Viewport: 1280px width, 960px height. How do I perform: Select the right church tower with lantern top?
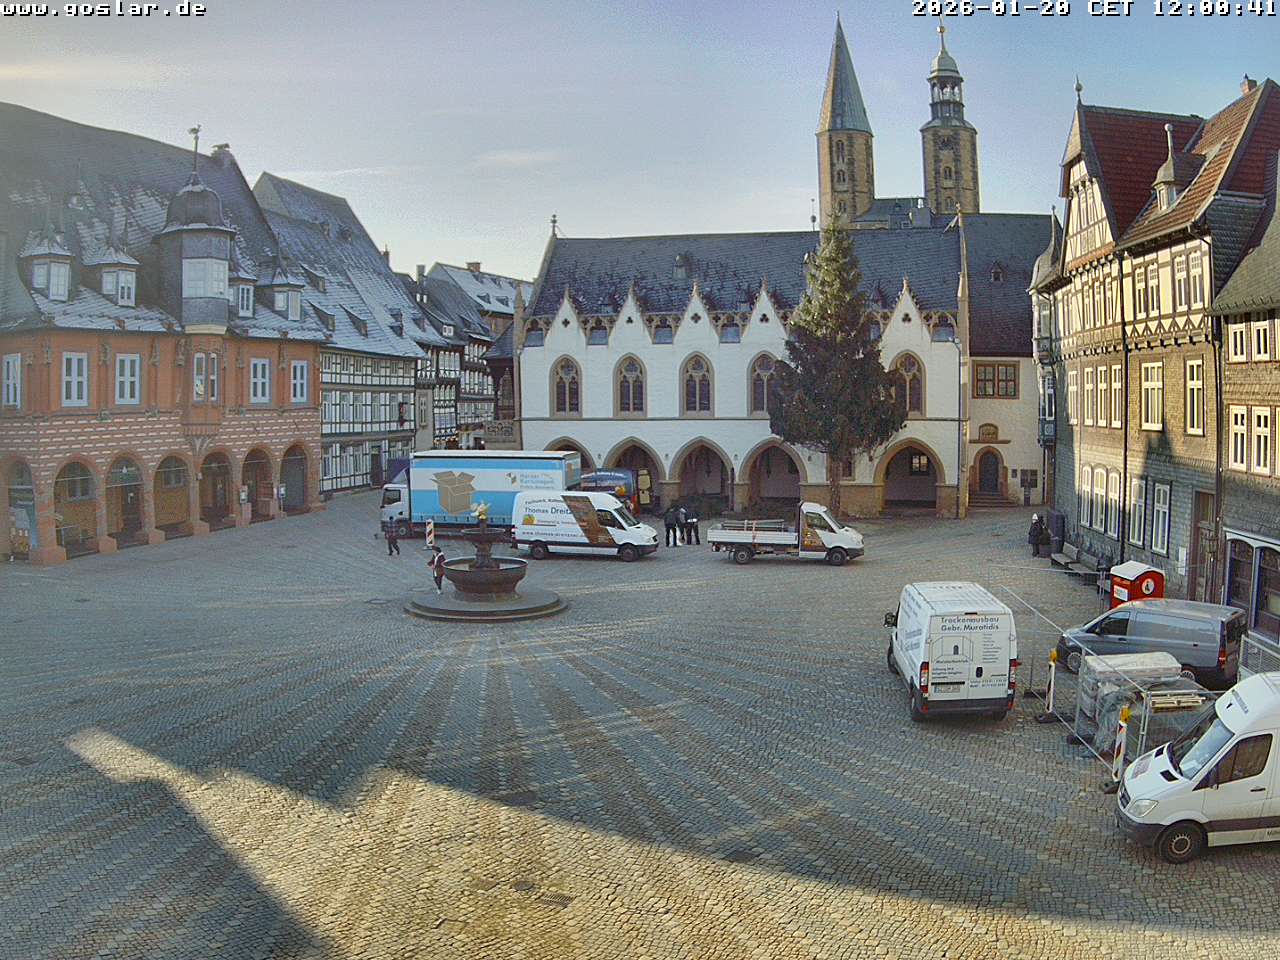coord(948,130)
